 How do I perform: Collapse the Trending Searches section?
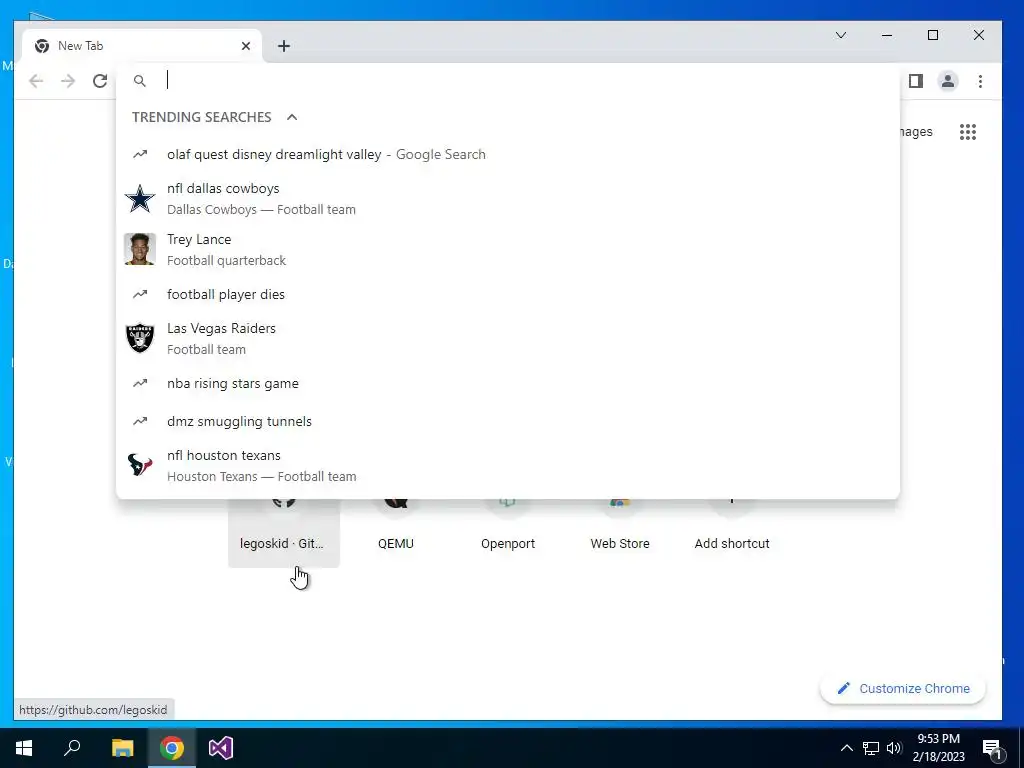point(292,117)
